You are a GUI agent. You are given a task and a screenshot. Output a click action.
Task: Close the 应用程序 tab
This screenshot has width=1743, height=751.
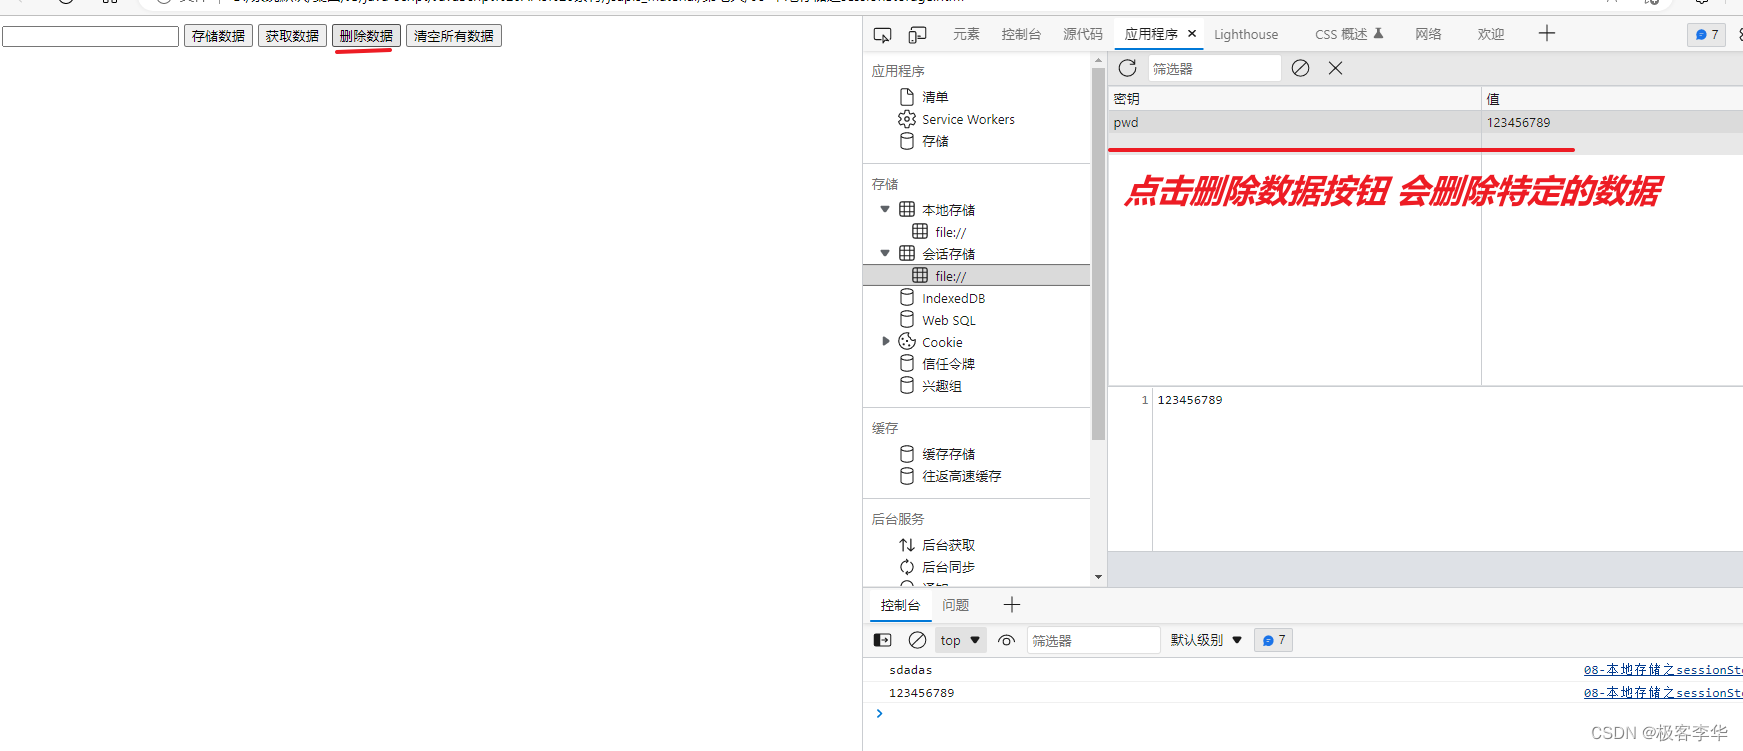coord(1192,34)
